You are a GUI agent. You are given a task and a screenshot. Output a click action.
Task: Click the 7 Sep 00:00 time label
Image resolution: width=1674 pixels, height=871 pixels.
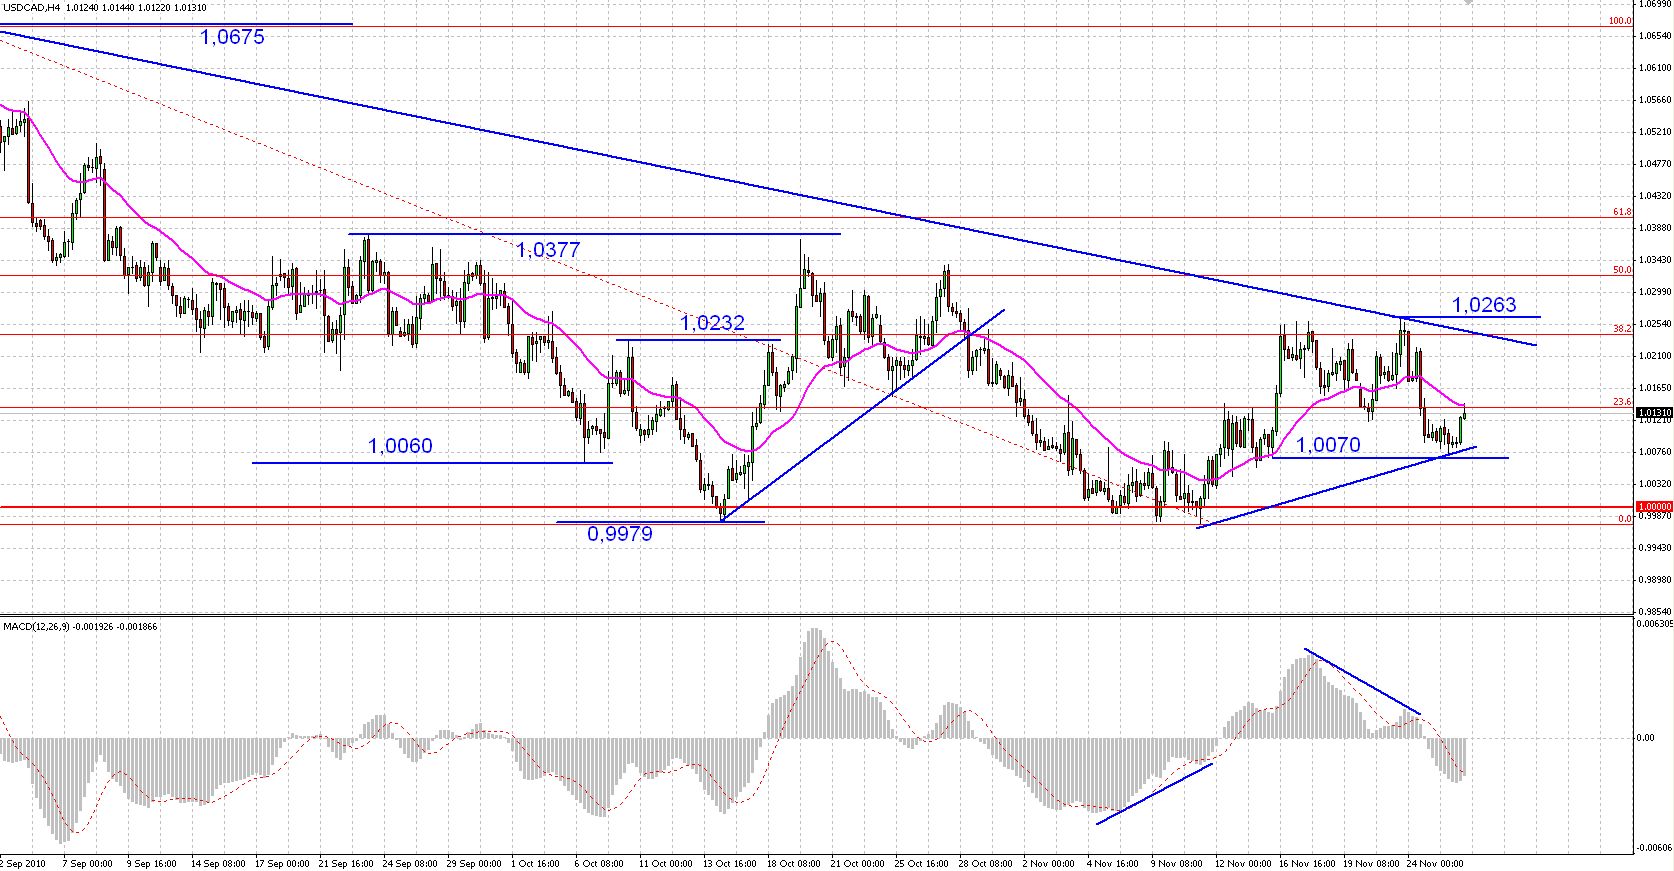click(88, 862)
